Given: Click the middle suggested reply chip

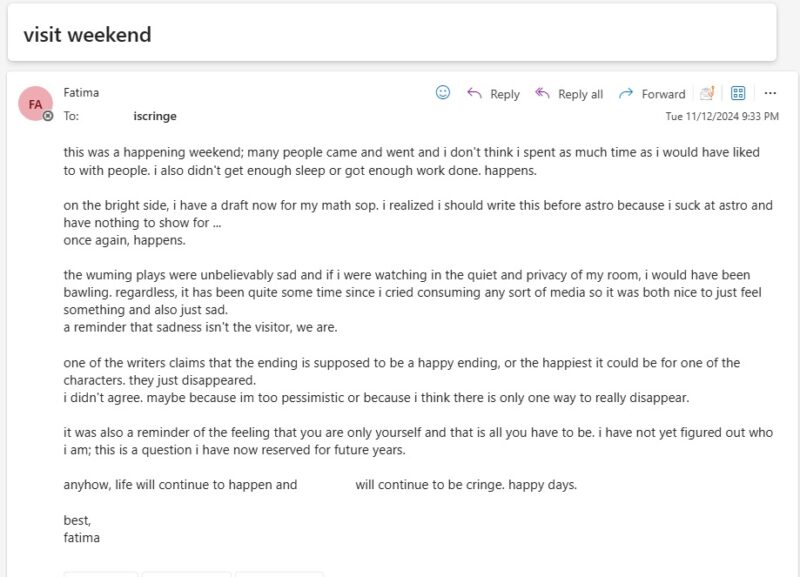Looking at the screenshot, I should pos(185,573).
